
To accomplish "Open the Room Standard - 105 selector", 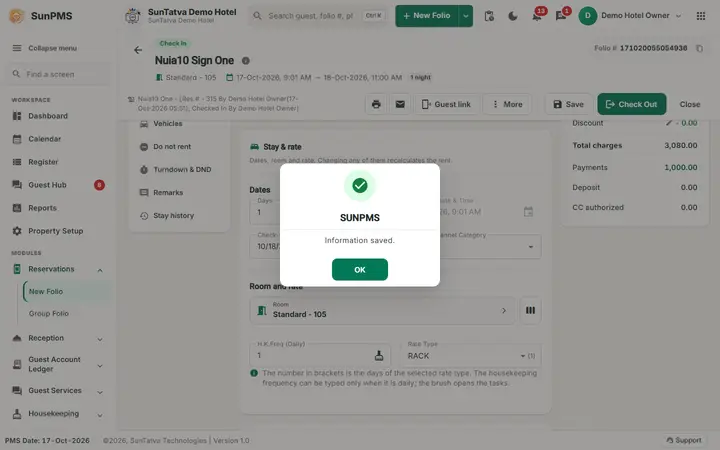I will [x=382, y=311].
